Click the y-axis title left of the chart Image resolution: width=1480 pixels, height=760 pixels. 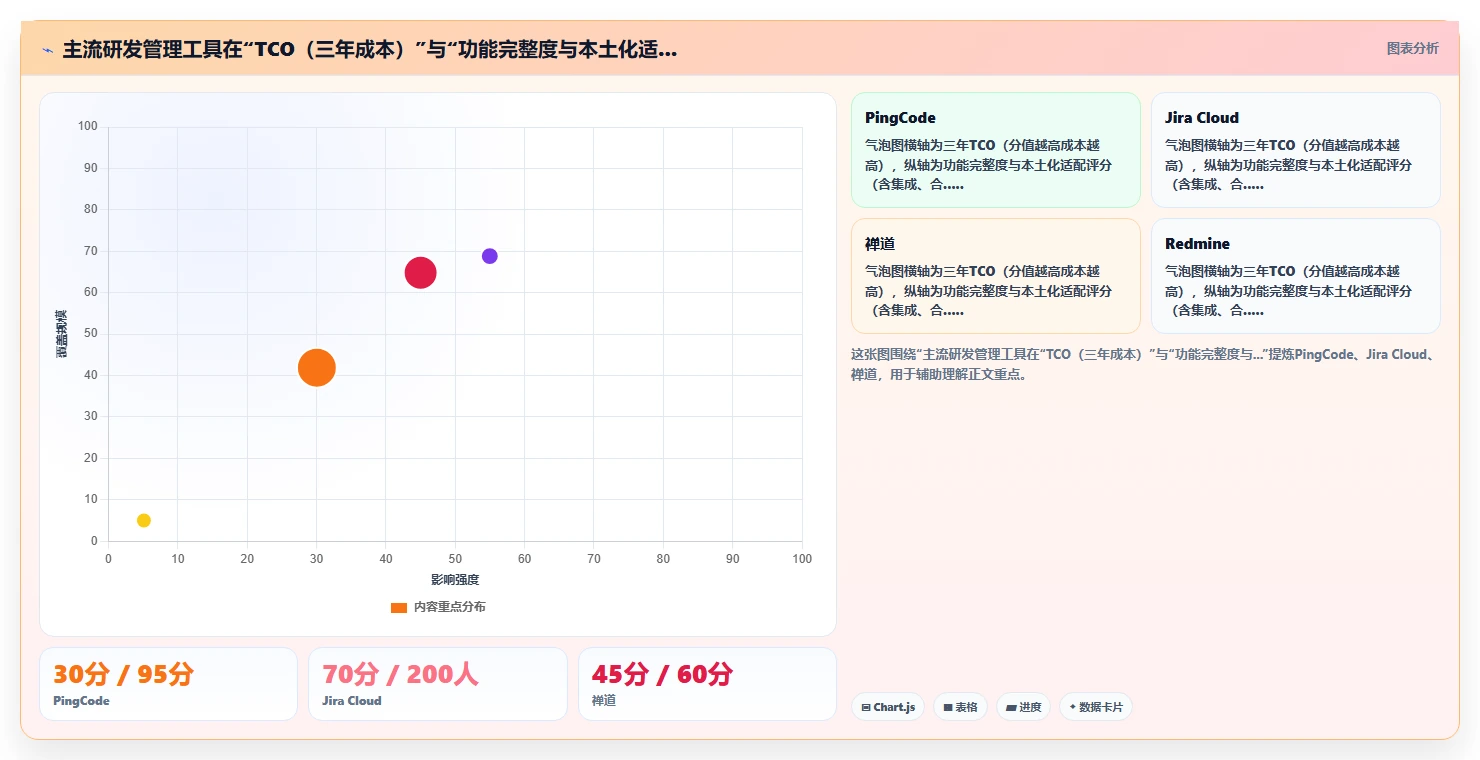(61, 334)
